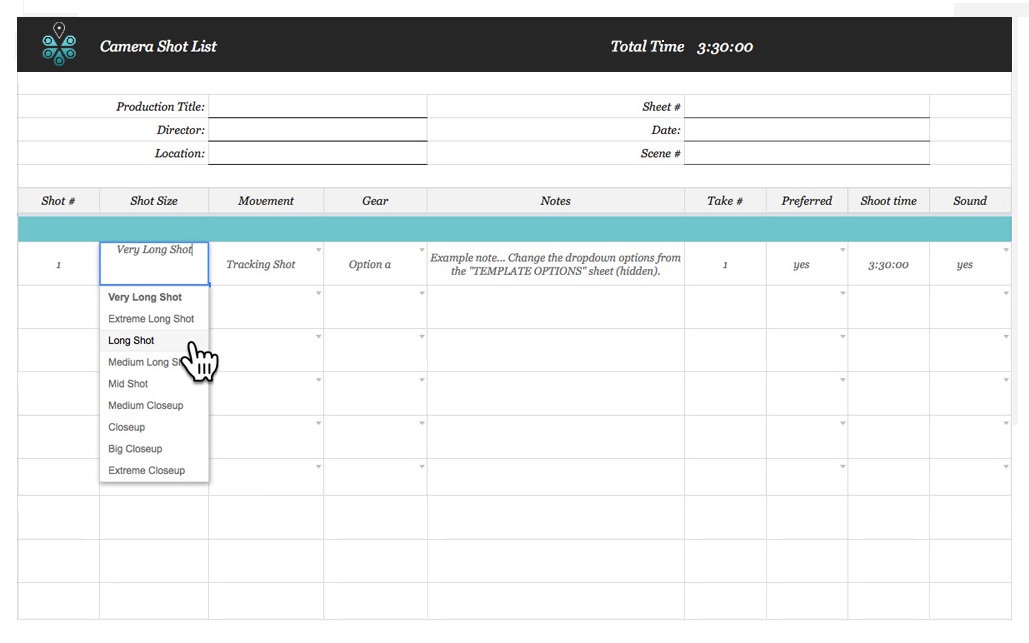Select Mid Shot from the list
Image resolution: width=1029 pixels, height=643 pixels.
[128, 384]
